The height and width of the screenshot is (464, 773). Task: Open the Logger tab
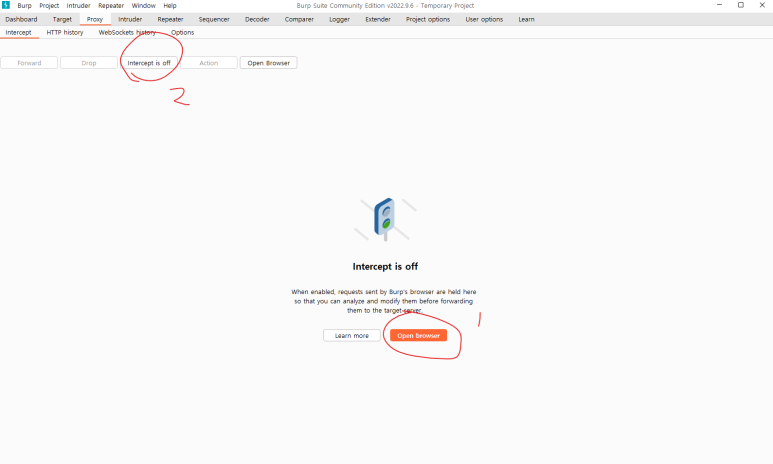tap(340, 19)
